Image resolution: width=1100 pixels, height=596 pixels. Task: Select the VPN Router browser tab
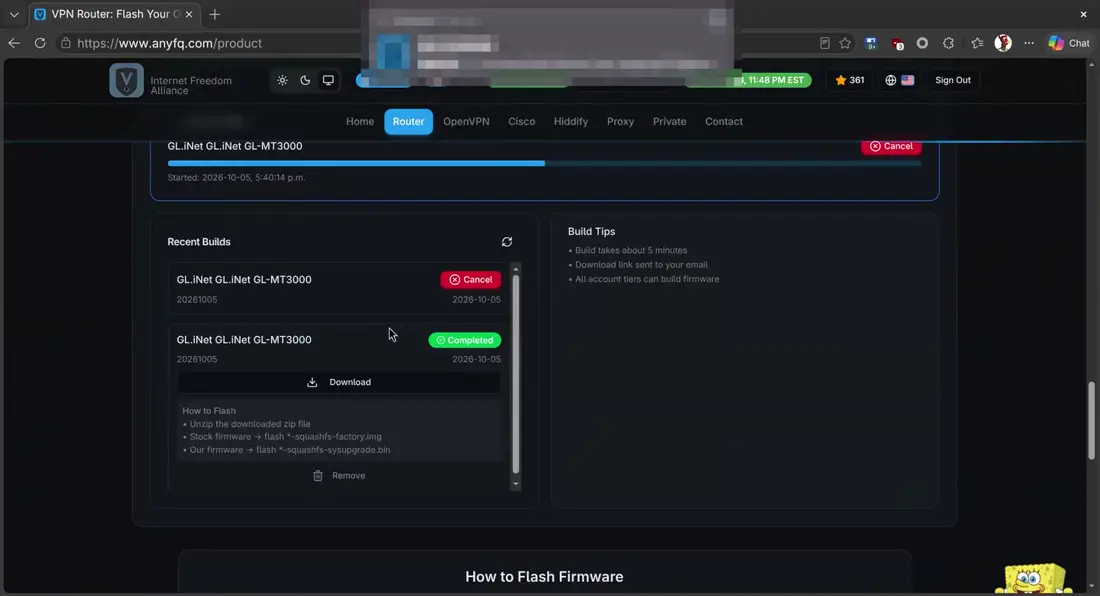coord(114,14)
